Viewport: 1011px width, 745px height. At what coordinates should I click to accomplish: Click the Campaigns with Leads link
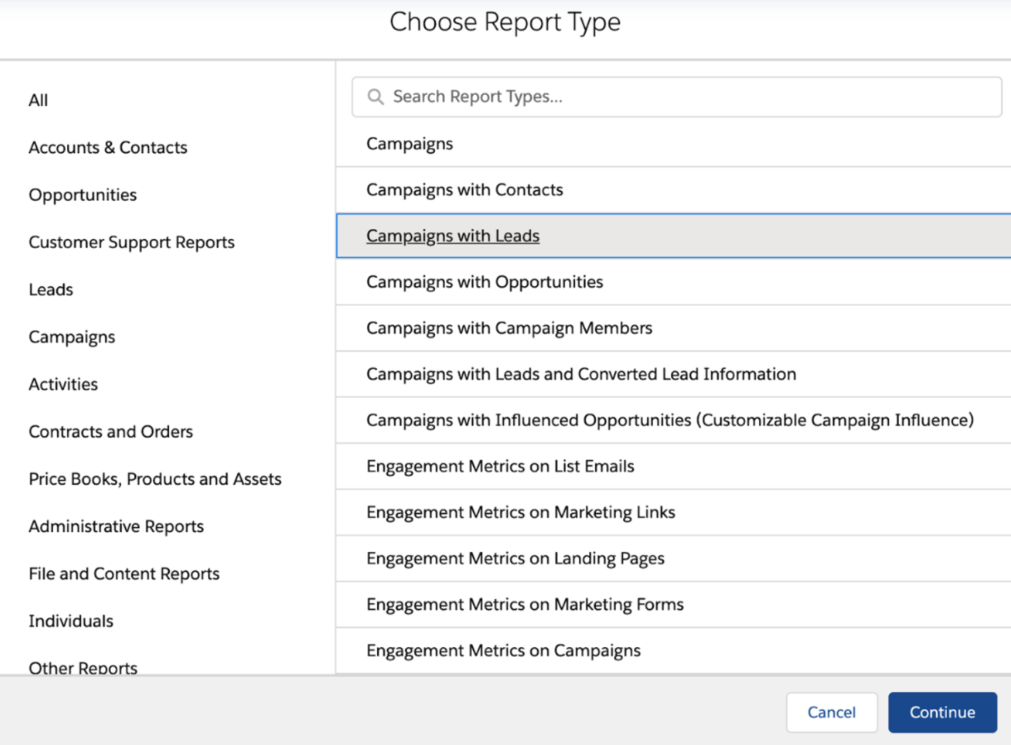(453, 236)
